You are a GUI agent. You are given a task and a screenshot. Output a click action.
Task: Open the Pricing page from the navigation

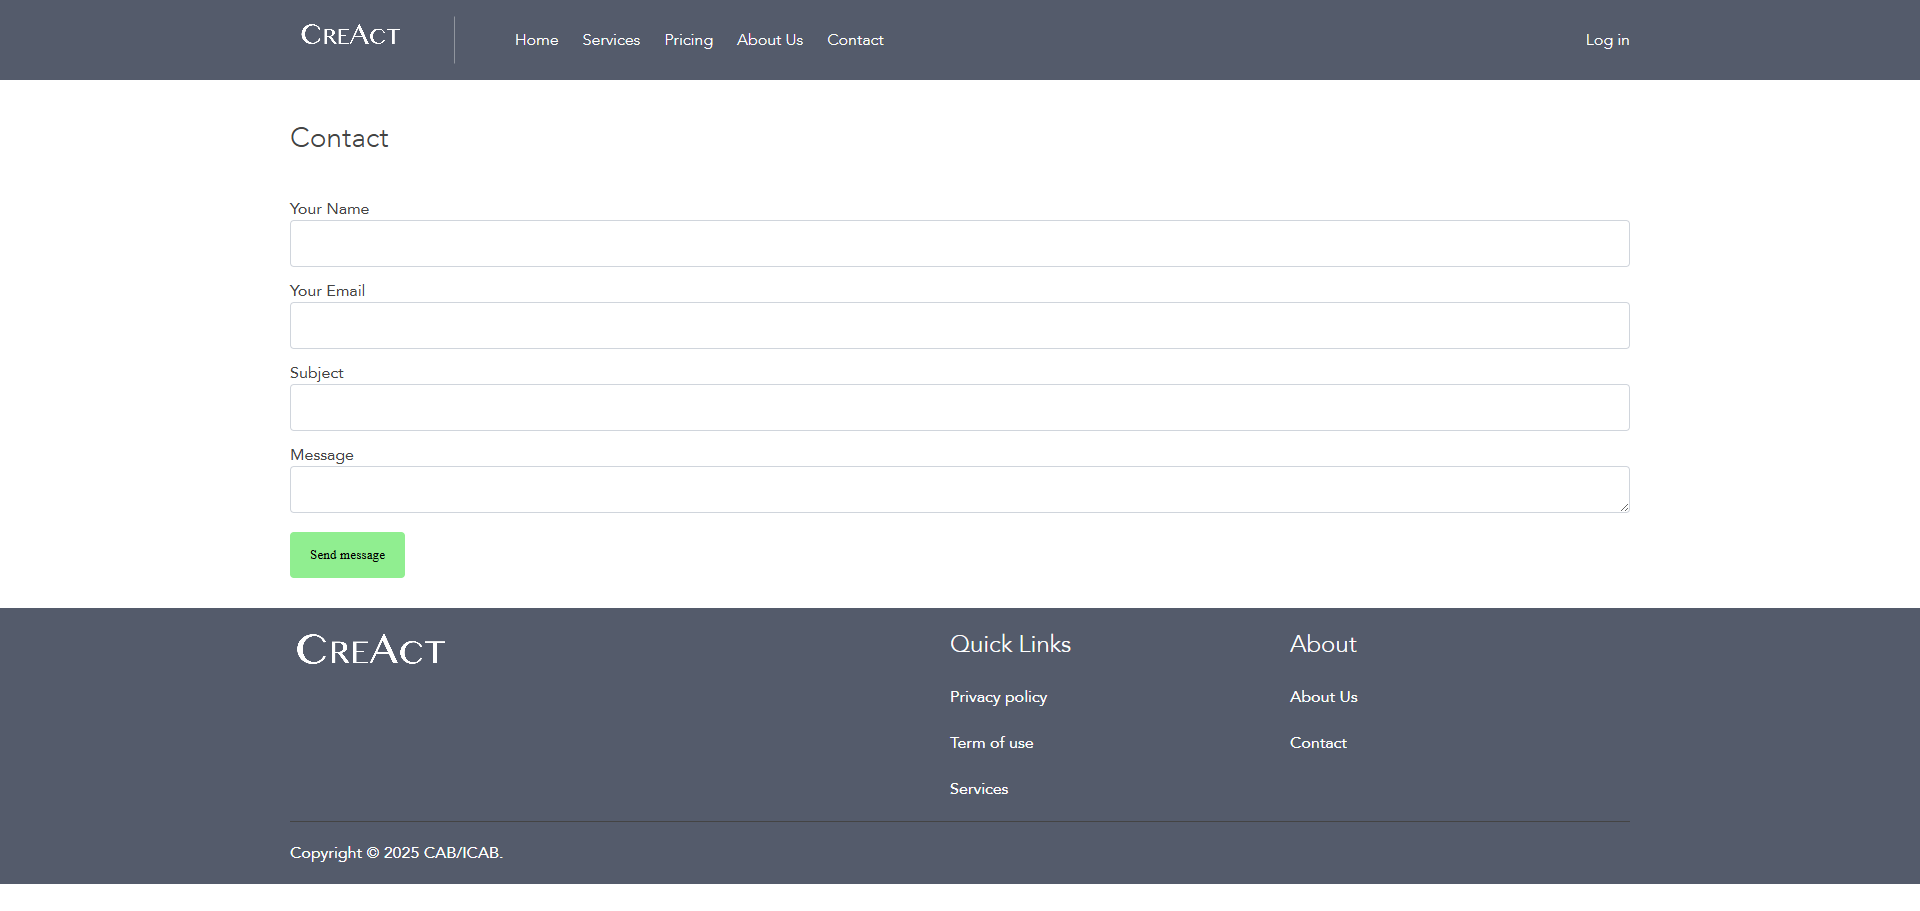(688, 40)
